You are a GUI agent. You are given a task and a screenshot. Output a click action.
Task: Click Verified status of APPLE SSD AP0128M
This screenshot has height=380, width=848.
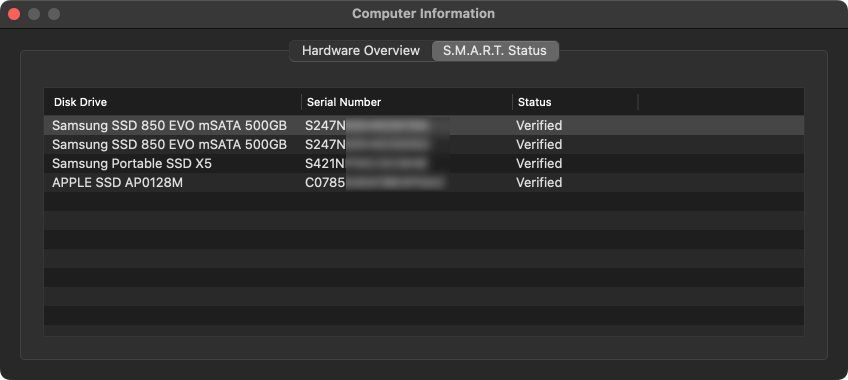(x=539, y=183)
